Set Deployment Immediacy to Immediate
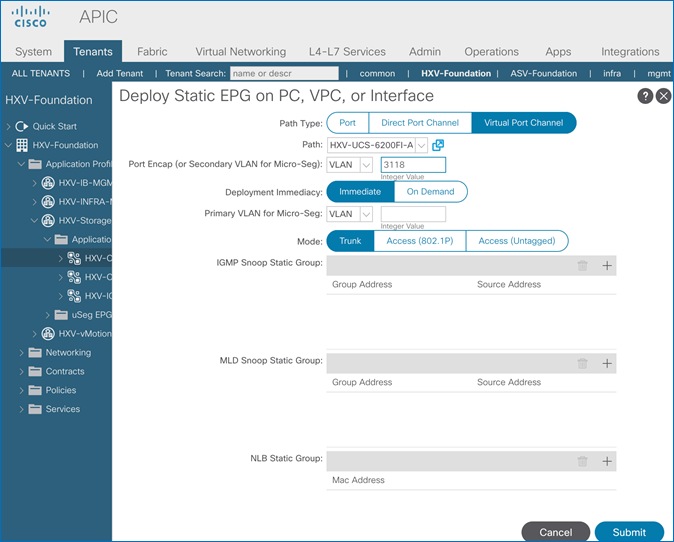 [x=360, y=192]
